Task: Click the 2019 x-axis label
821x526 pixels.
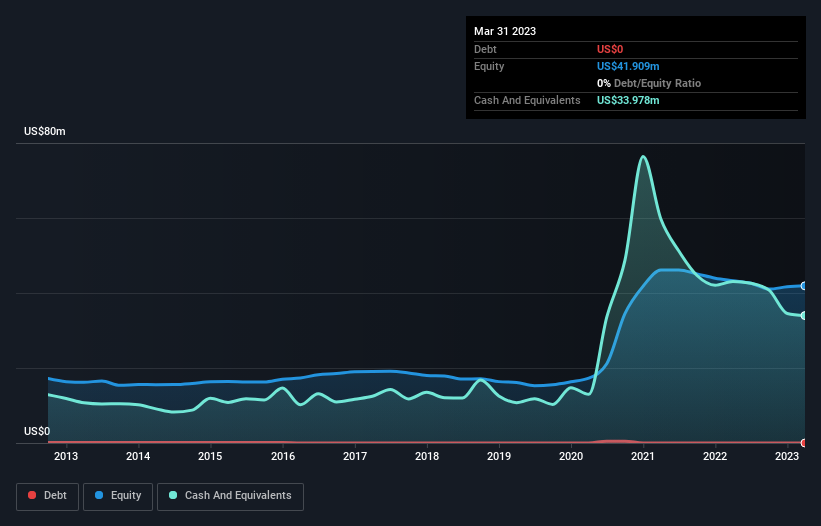Action: [499, 456]
